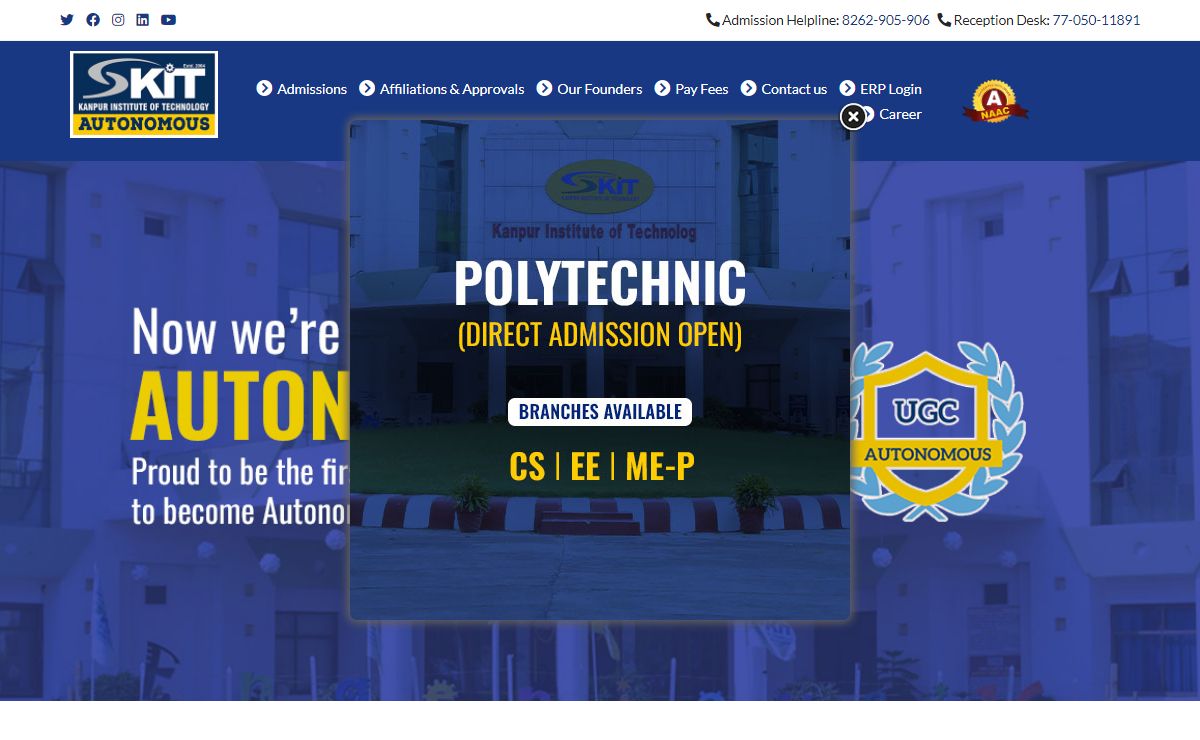Screen dimensions: 1200x740
Task: Click the KIT sign in popup image
Action: point(600,186)
